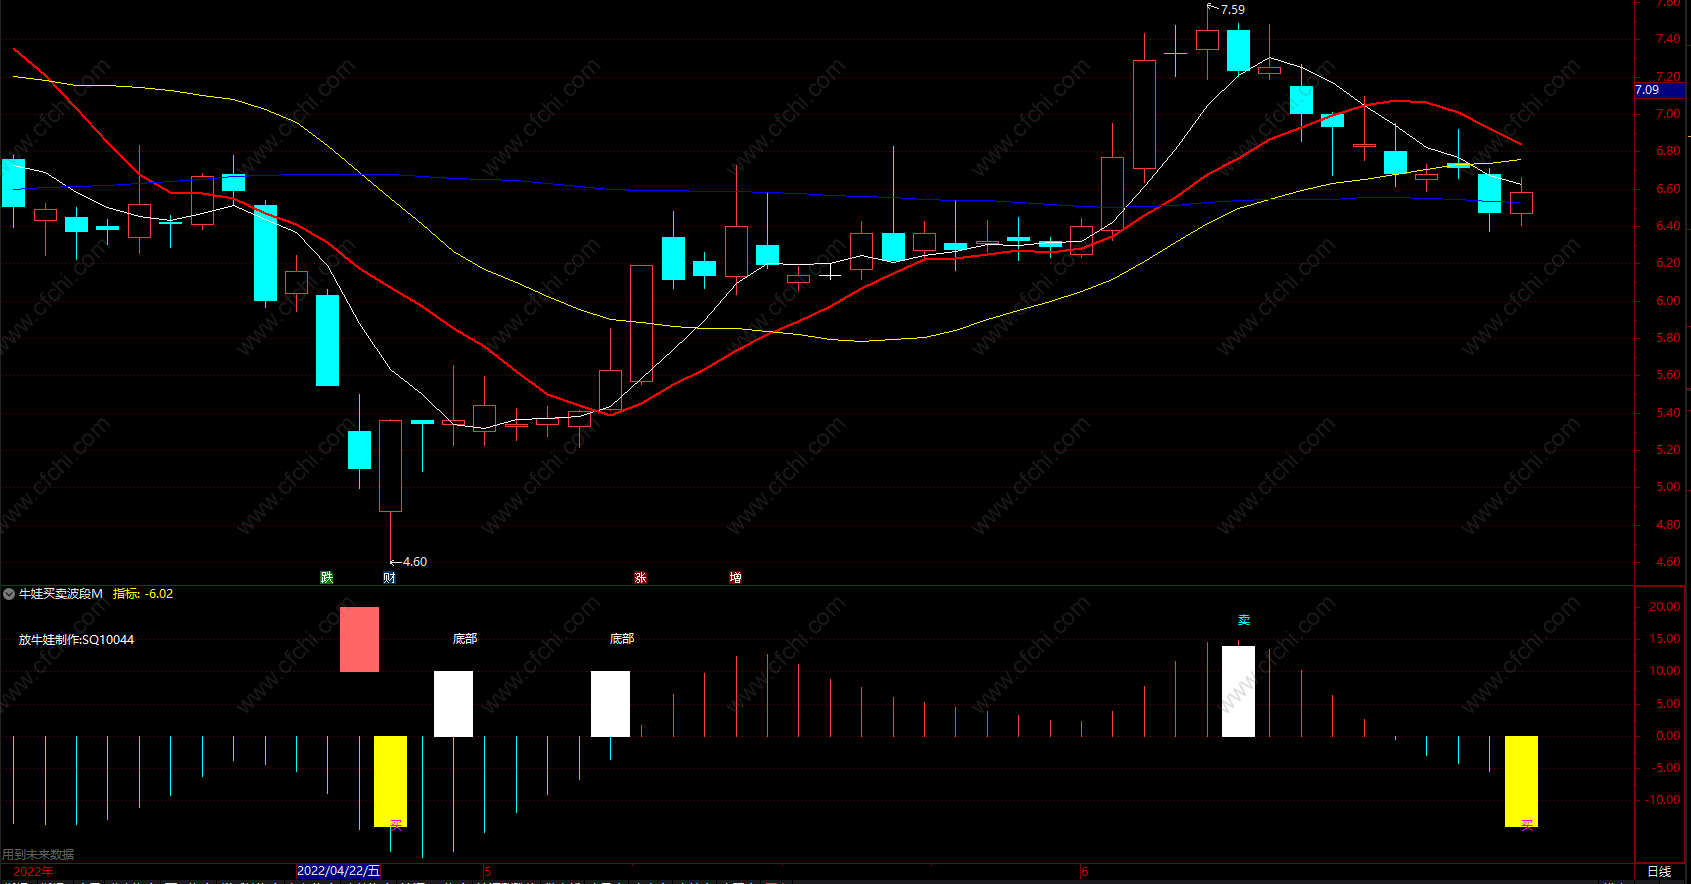The image size is (1691, 884).
Task: Select the 4.60 low price label
Action: pyautogui.click(x=415, y=562)
